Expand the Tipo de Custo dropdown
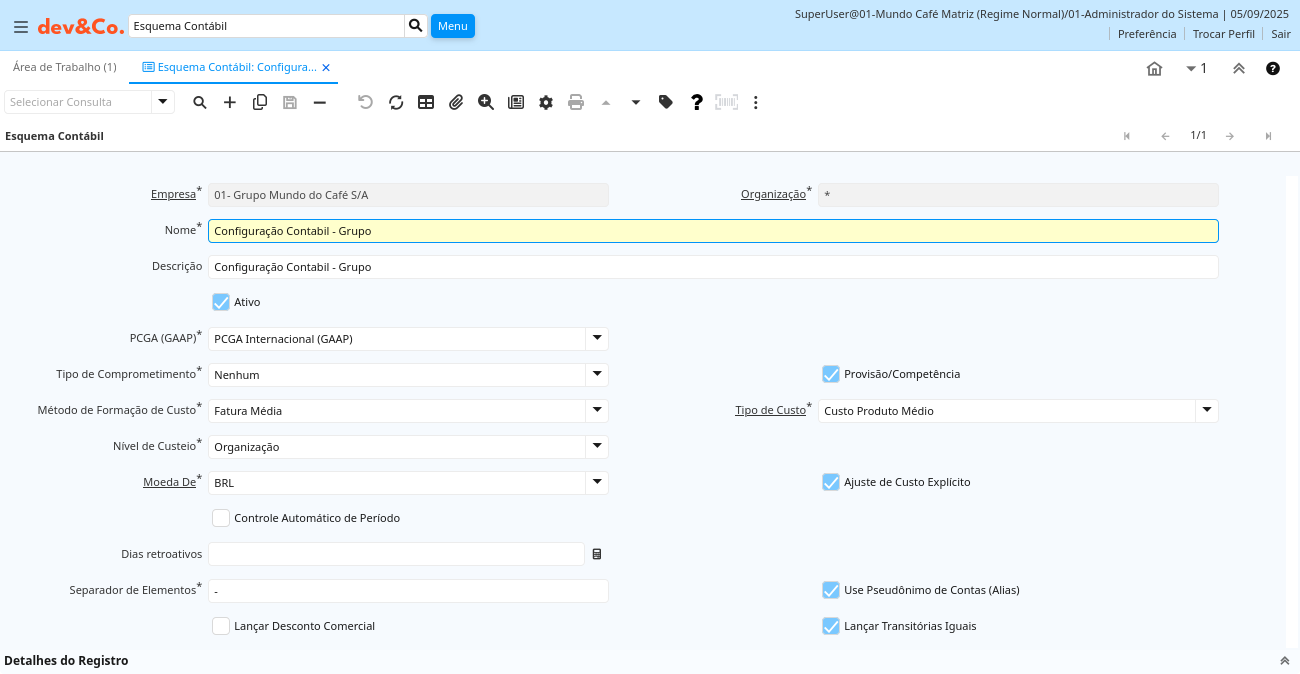 [x=1207, y=410]
